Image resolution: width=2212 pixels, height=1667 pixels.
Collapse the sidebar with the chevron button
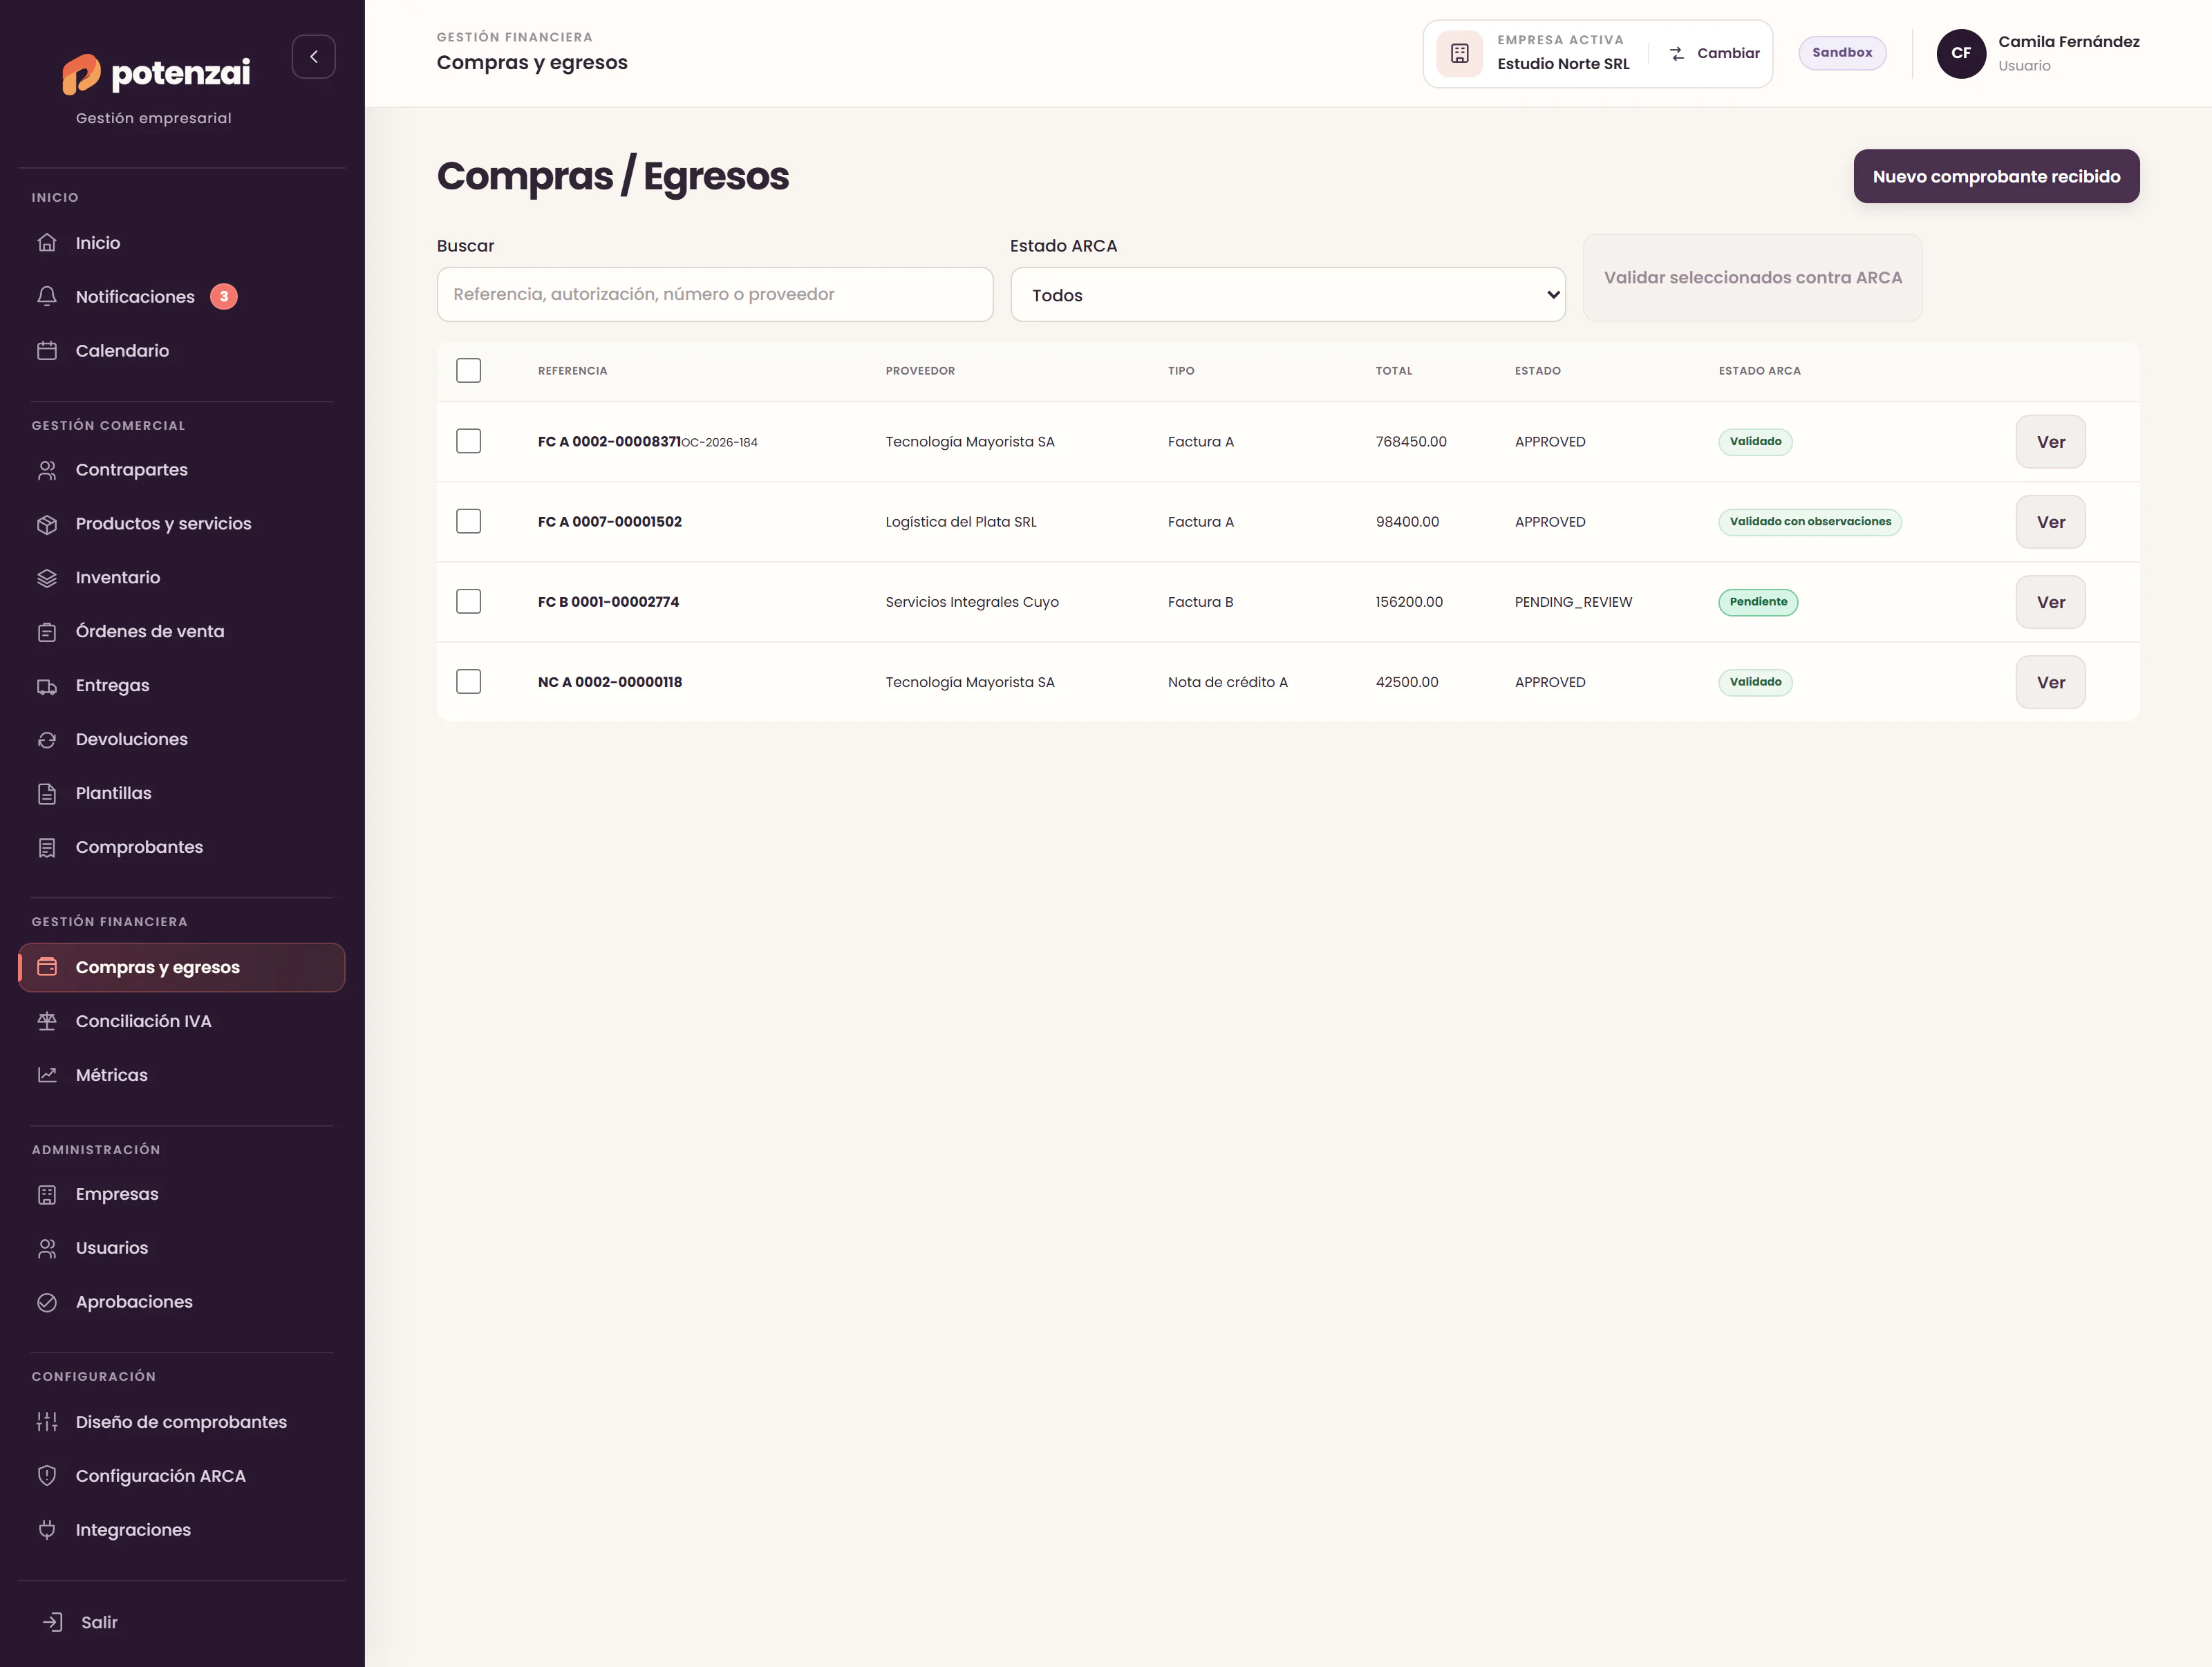313,57
